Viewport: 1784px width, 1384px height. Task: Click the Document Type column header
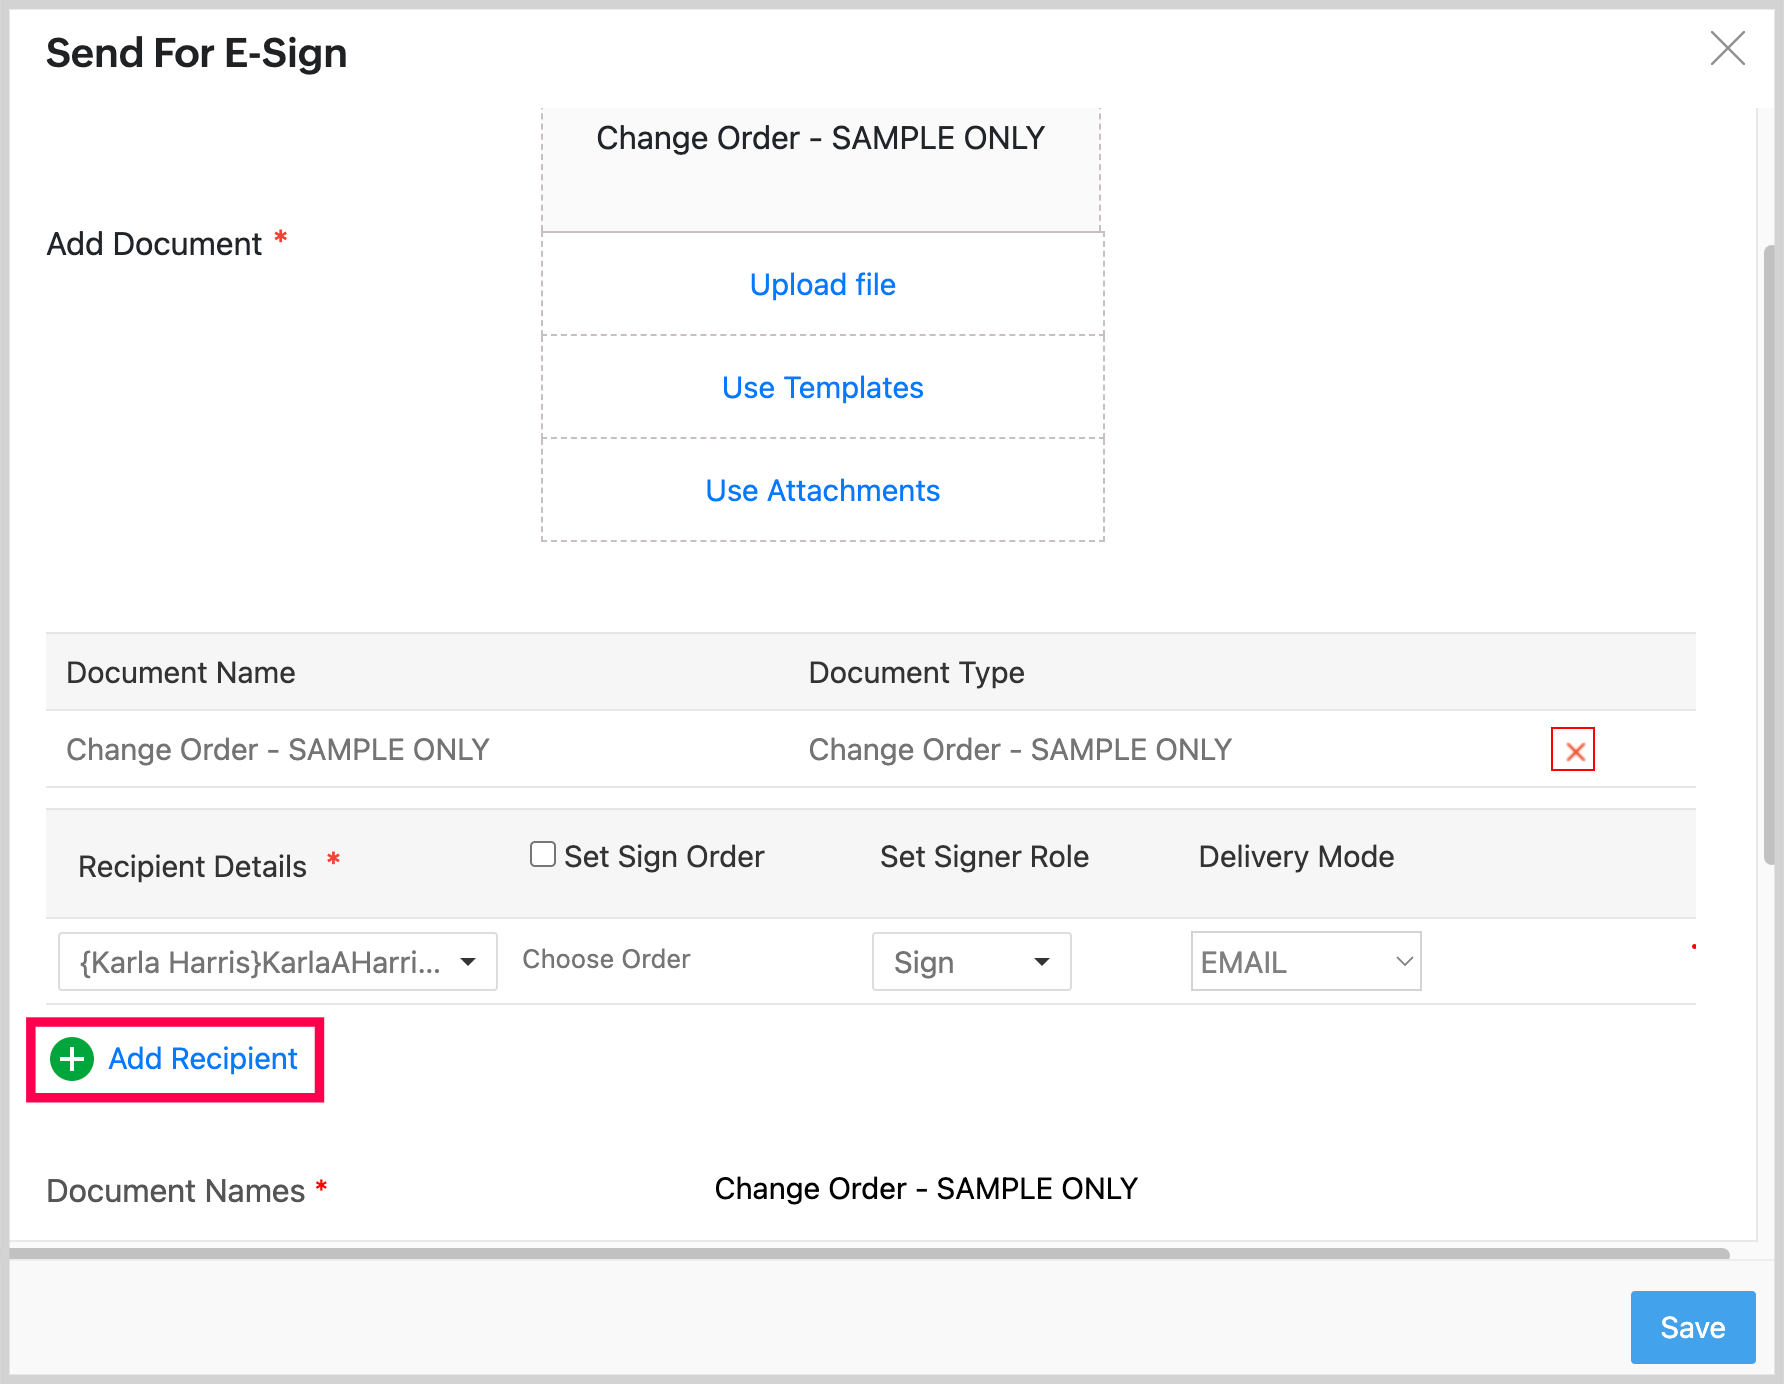click(916, 673)
